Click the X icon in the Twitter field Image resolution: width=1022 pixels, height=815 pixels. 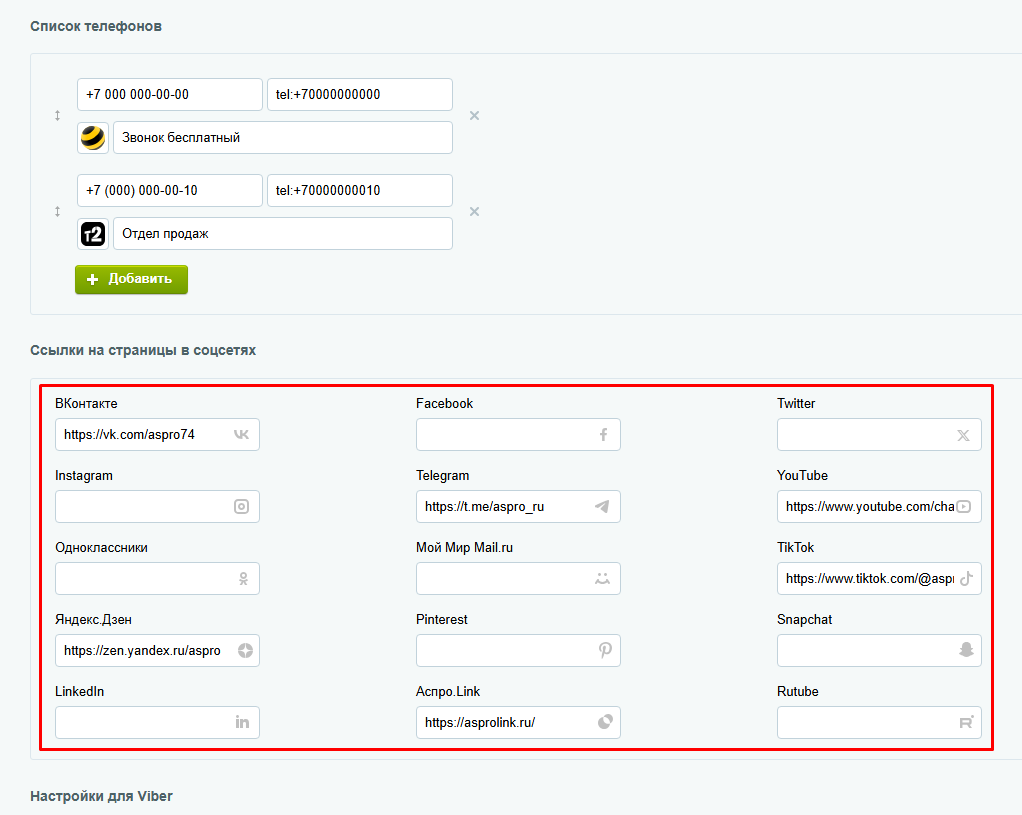click(x=963, y=436)
